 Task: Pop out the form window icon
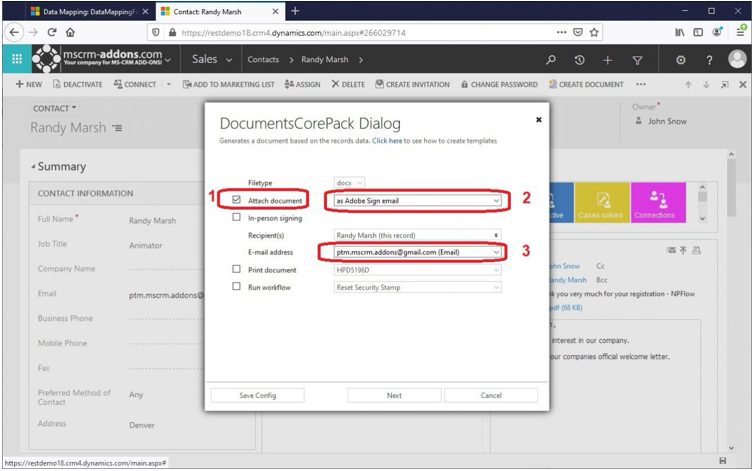[725, 85]
